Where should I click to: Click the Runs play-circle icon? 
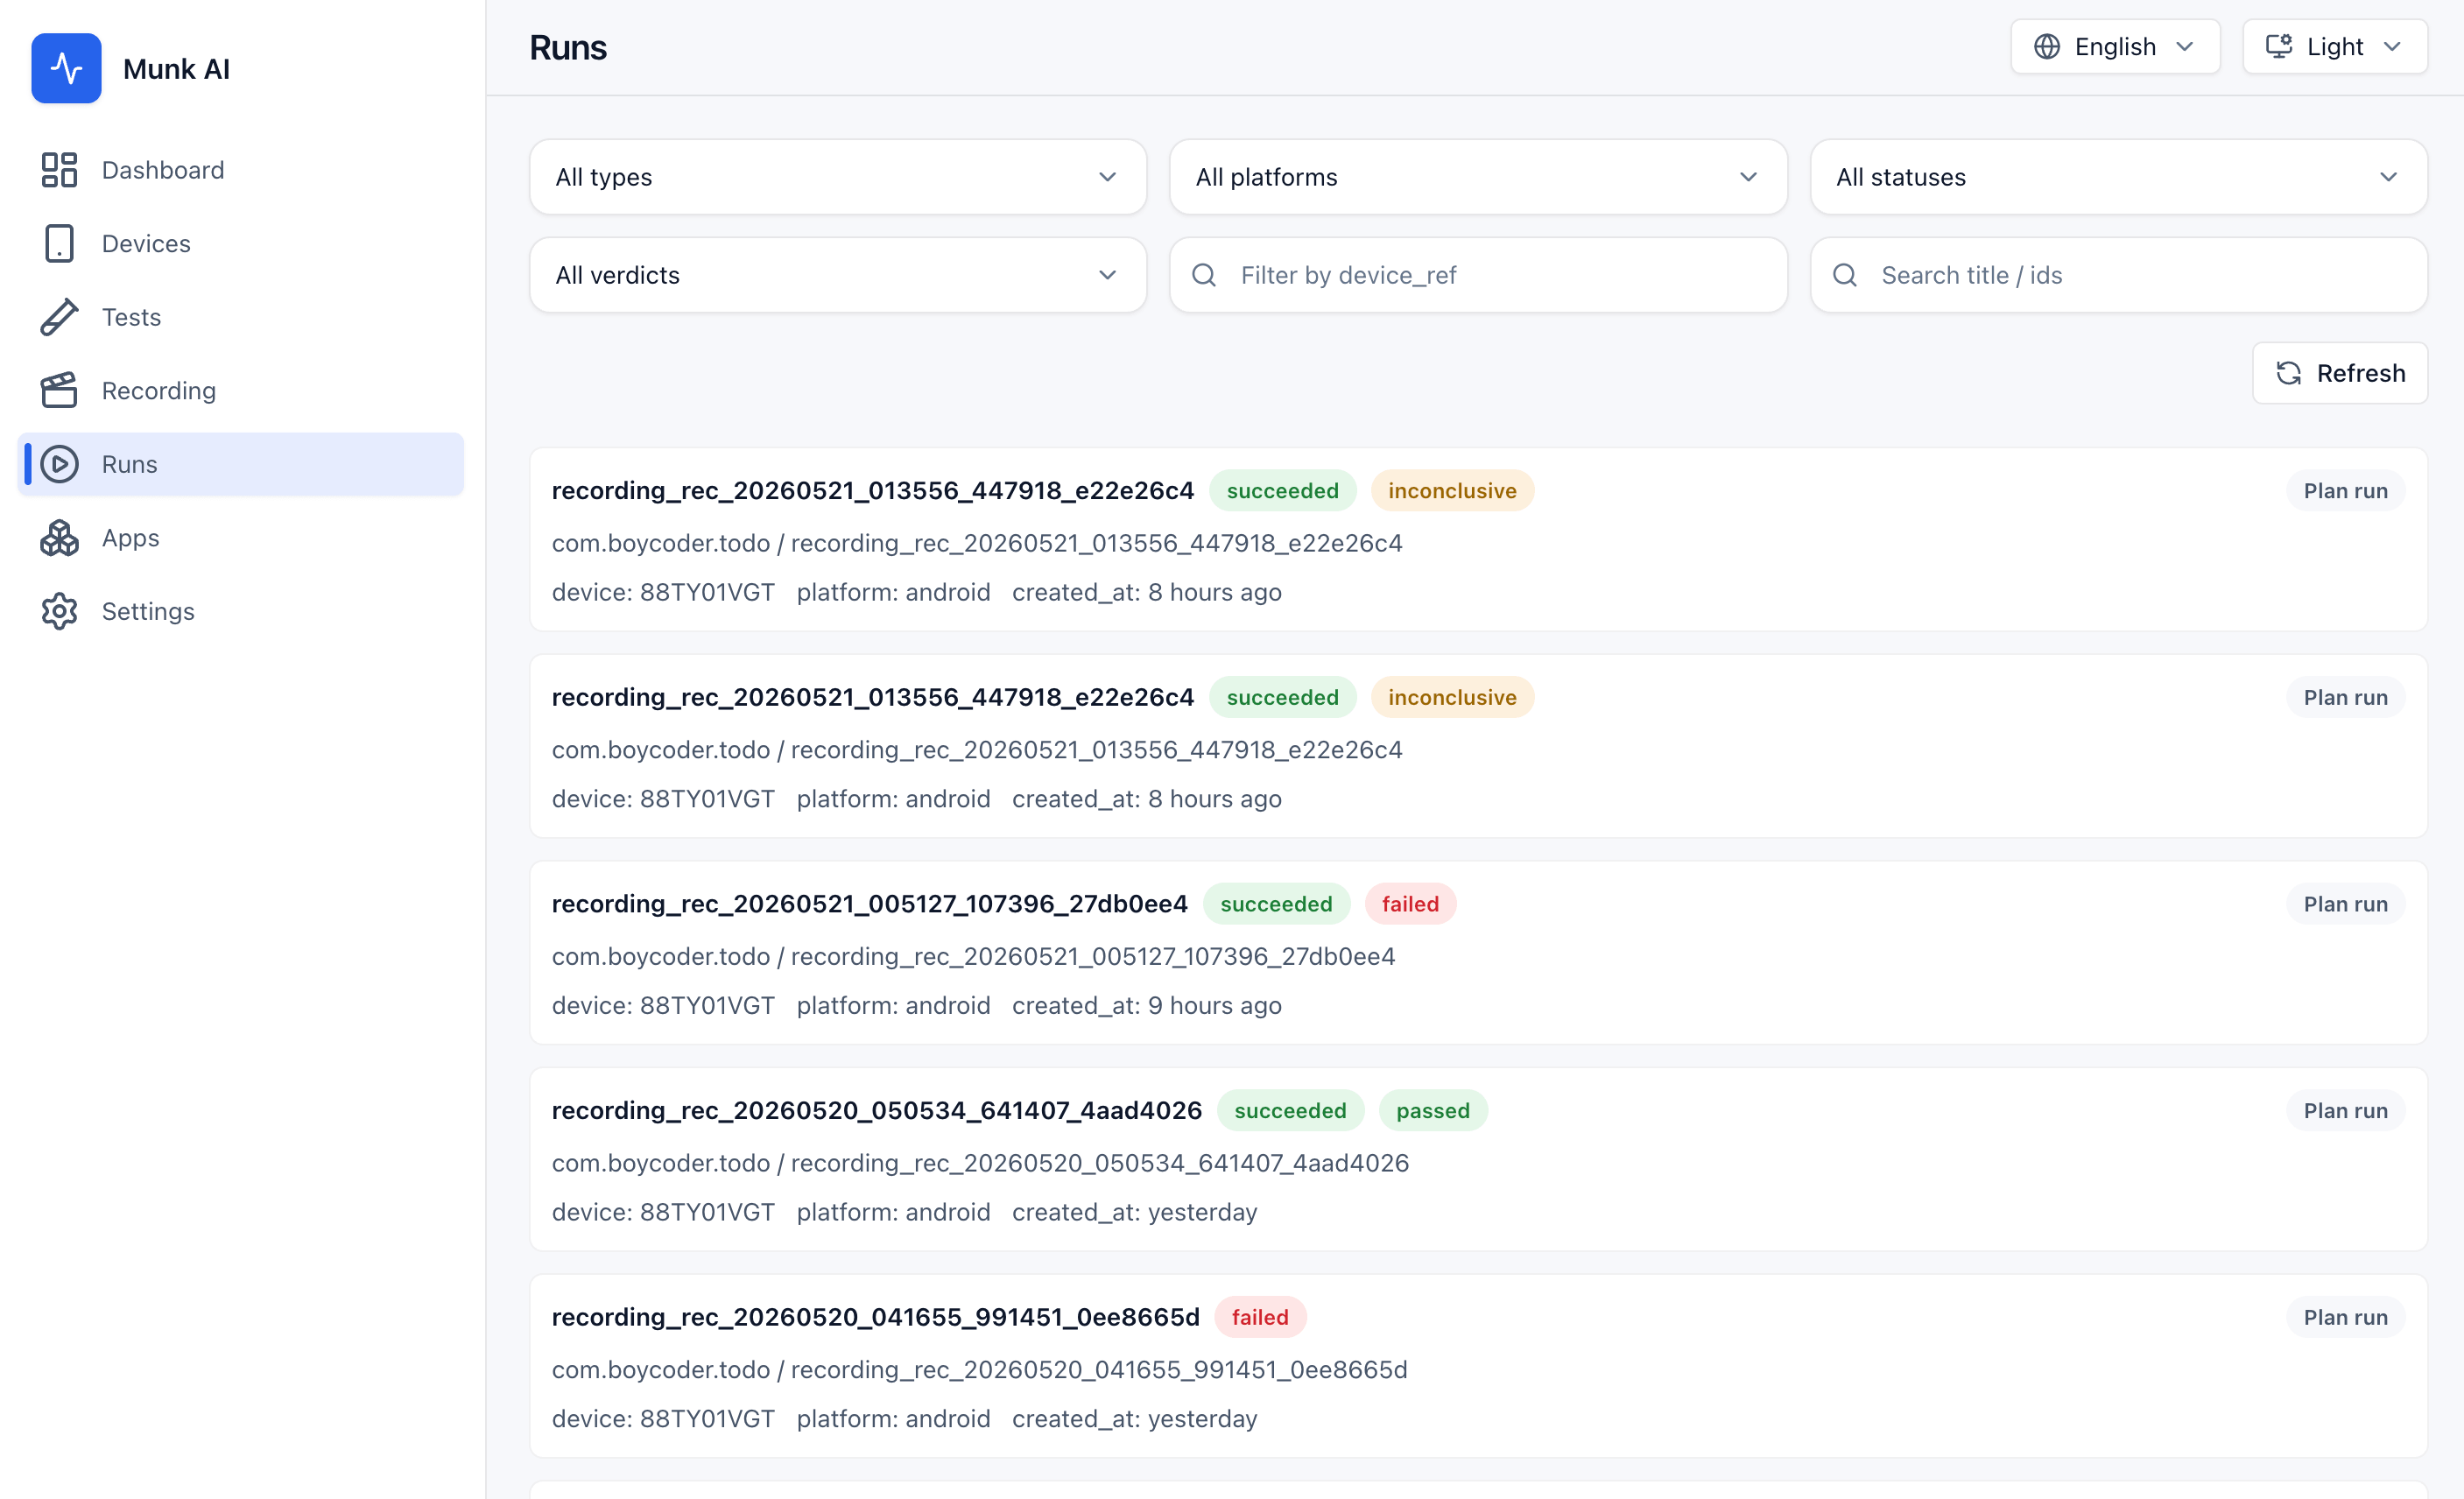click(59, 464)
